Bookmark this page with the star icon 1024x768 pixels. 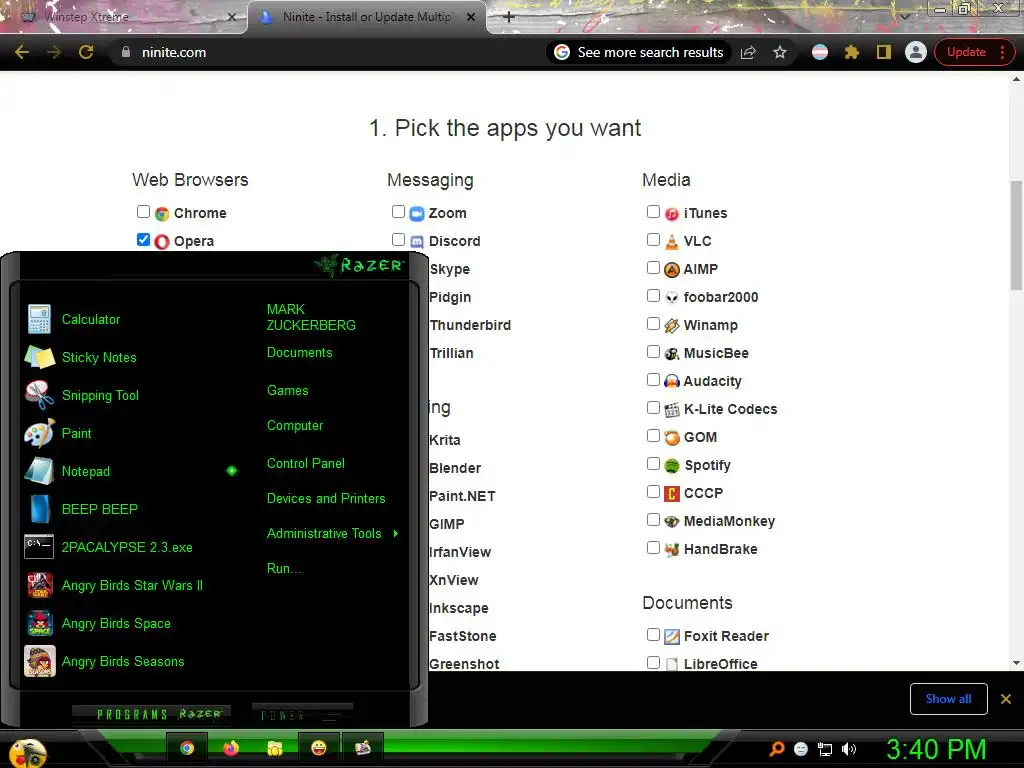tap(780, 52)
